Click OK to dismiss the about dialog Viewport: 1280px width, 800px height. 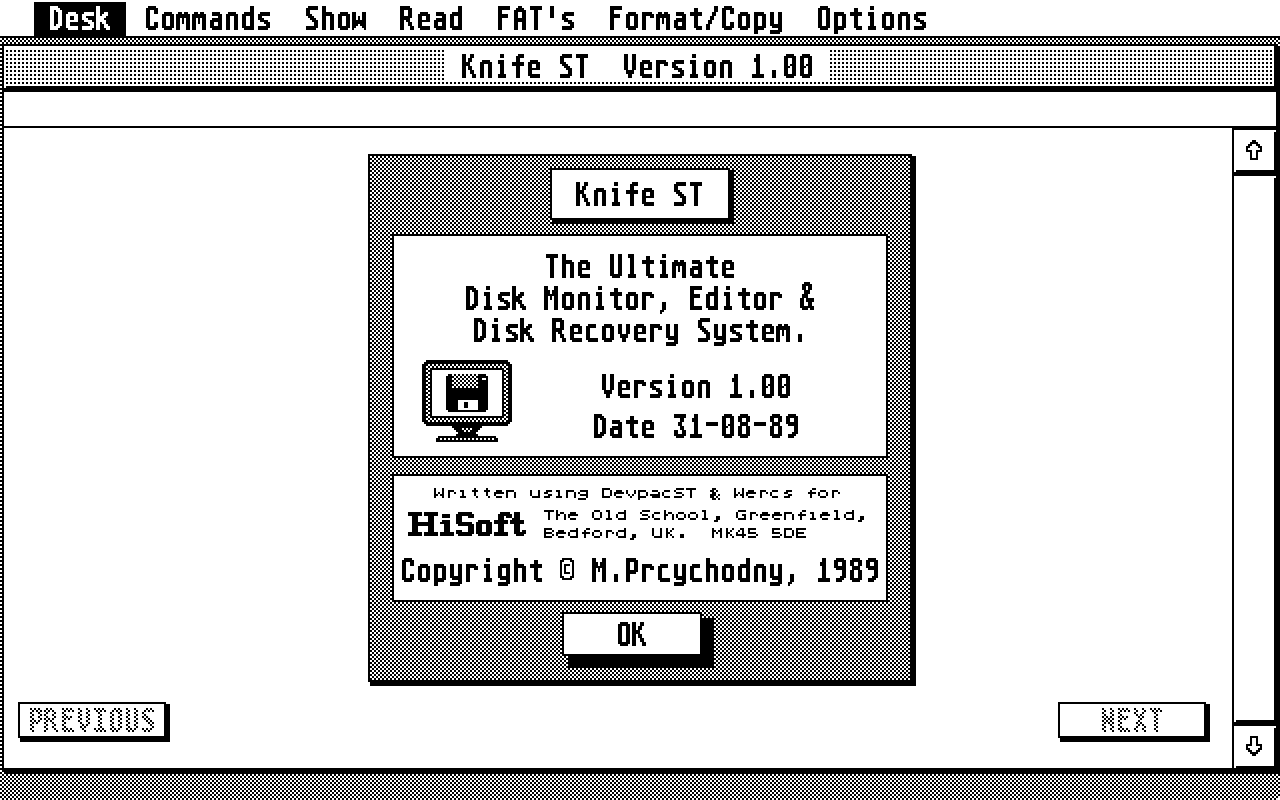click(632, 635)
